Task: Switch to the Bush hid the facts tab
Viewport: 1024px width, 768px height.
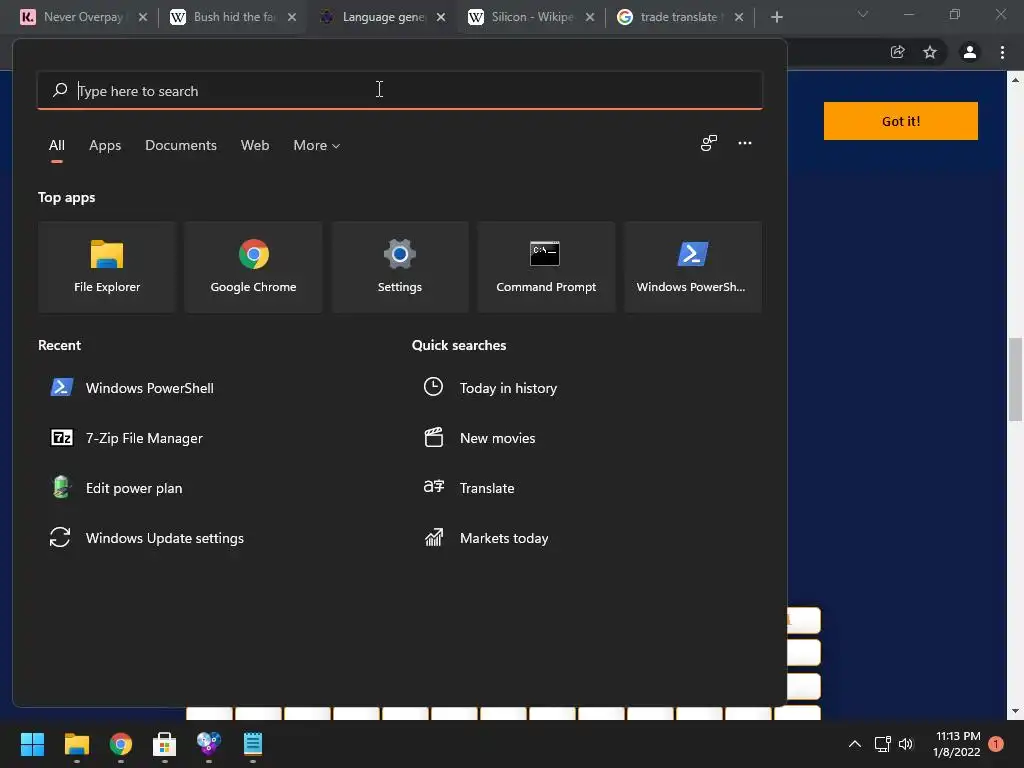Action: [x=234, y=17]
